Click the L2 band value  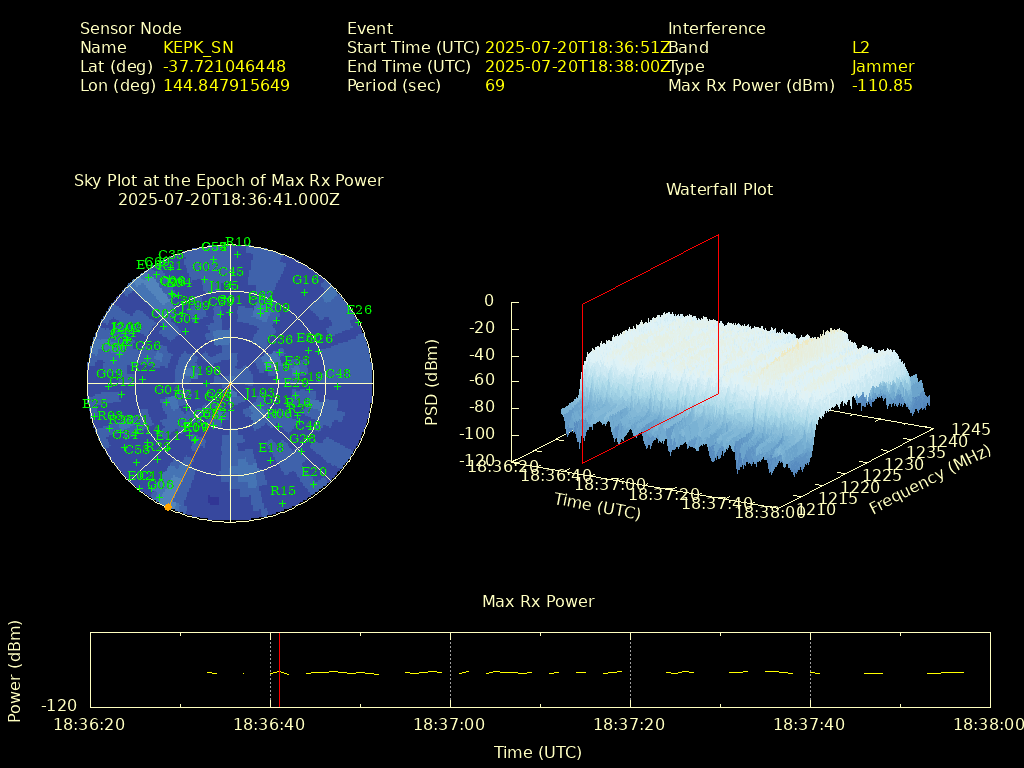860,47
